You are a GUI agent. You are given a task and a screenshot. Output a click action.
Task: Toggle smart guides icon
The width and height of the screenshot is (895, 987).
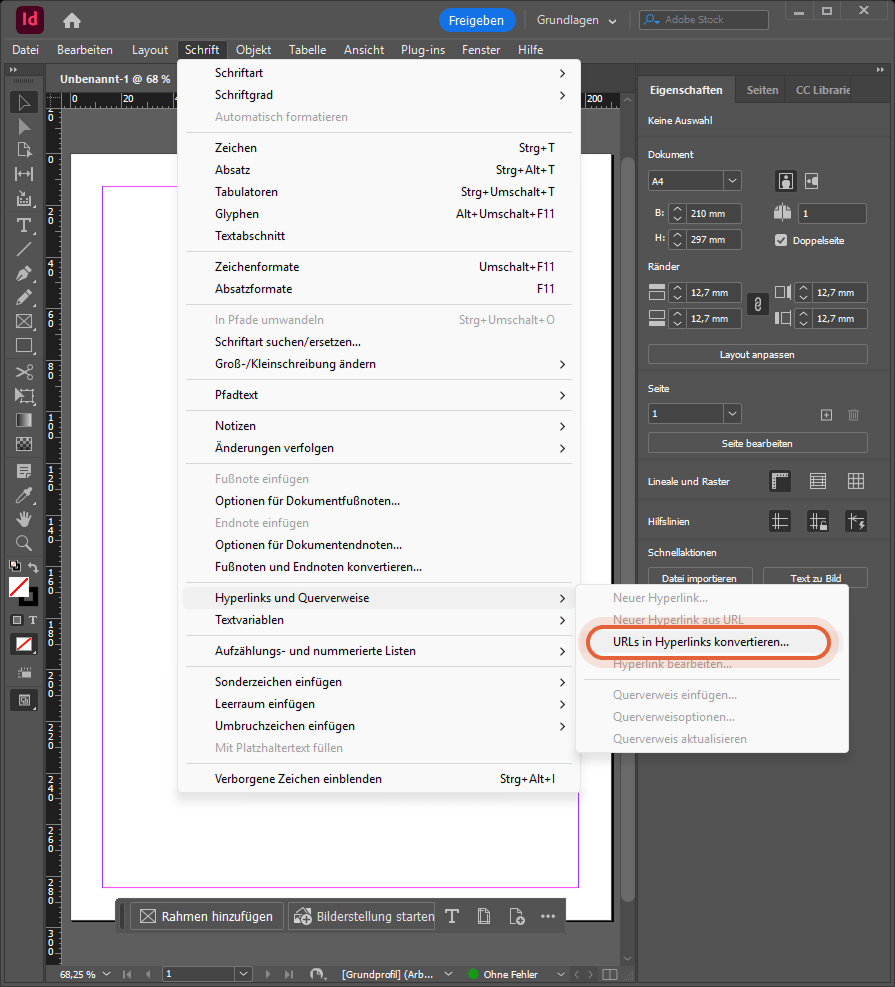click(x=855, y=522)
